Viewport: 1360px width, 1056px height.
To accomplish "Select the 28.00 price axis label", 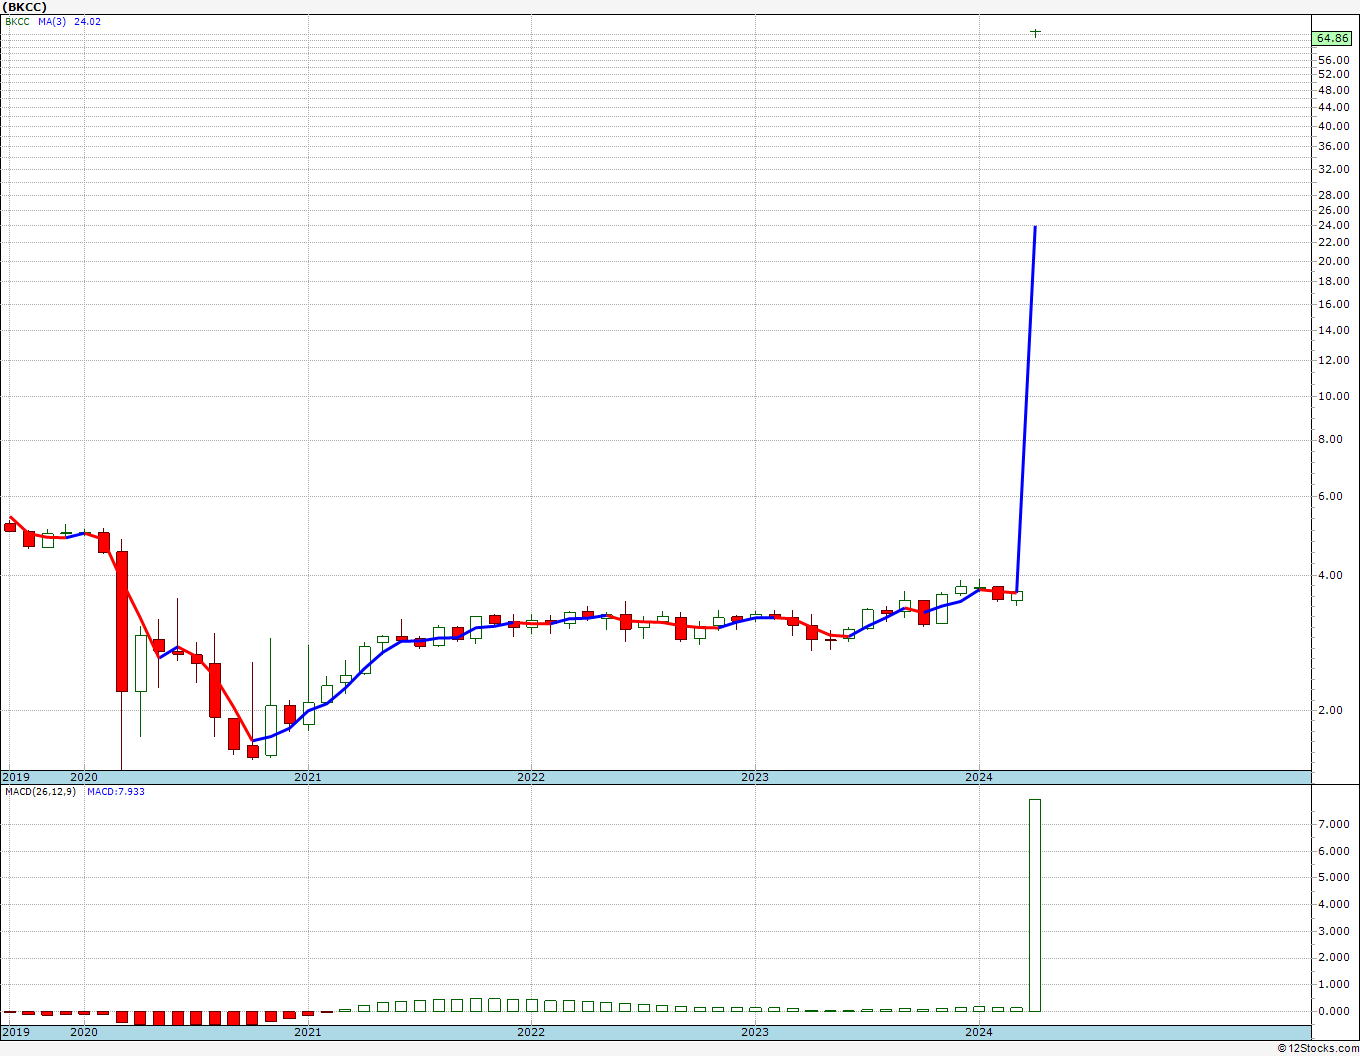I will tap(1333, 195).
